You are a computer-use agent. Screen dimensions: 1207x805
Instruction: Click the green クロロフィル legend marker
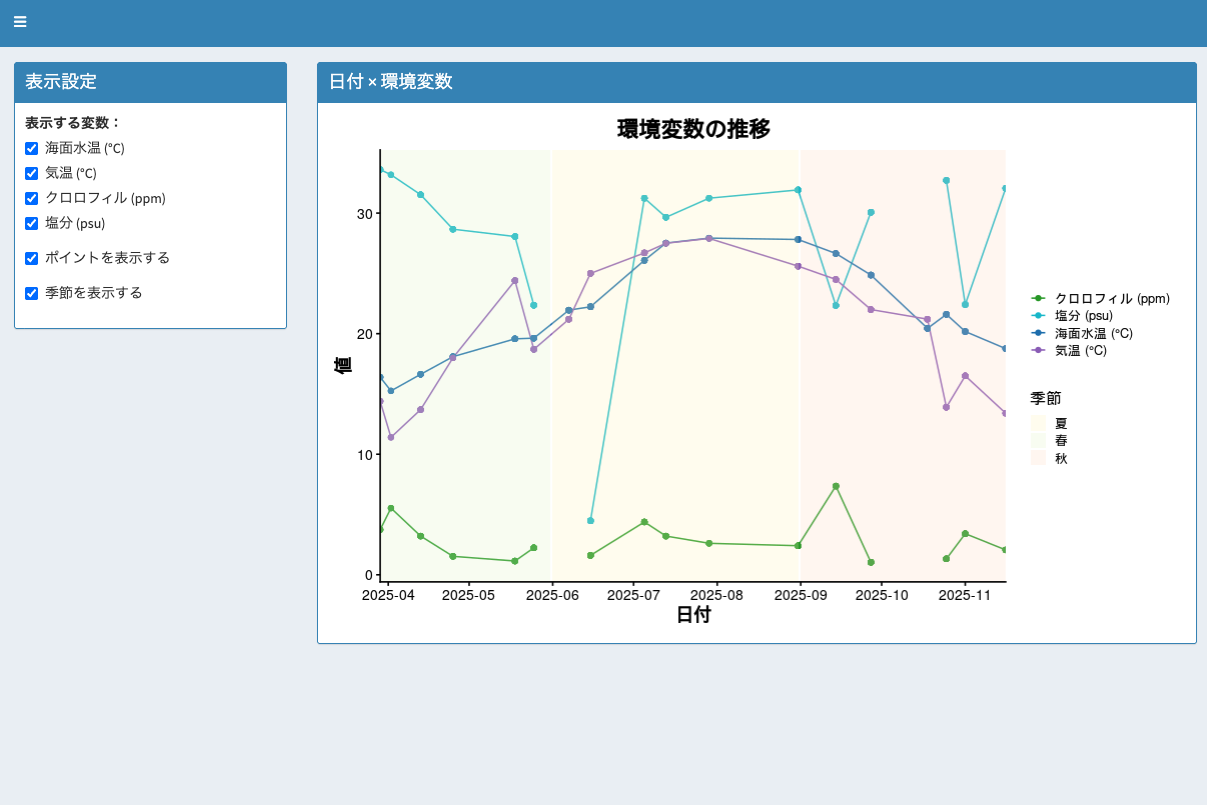(1038, 298)
